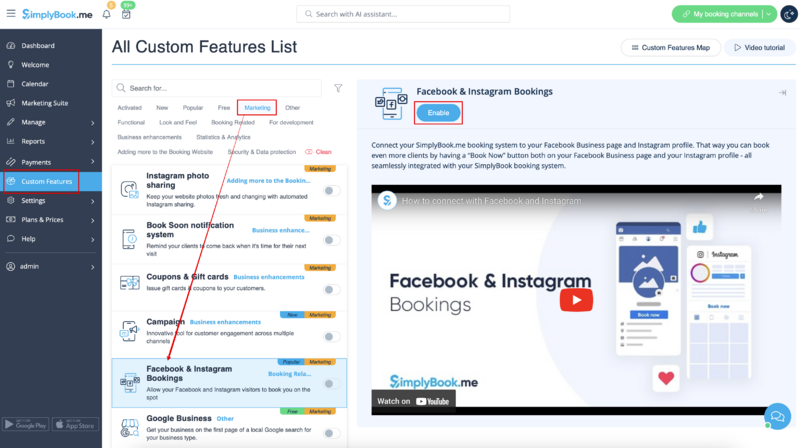The height and width of the screenshot is (448, 800).
Task: Select the Look and Feel filter
Action: click(x=178, y=122)
